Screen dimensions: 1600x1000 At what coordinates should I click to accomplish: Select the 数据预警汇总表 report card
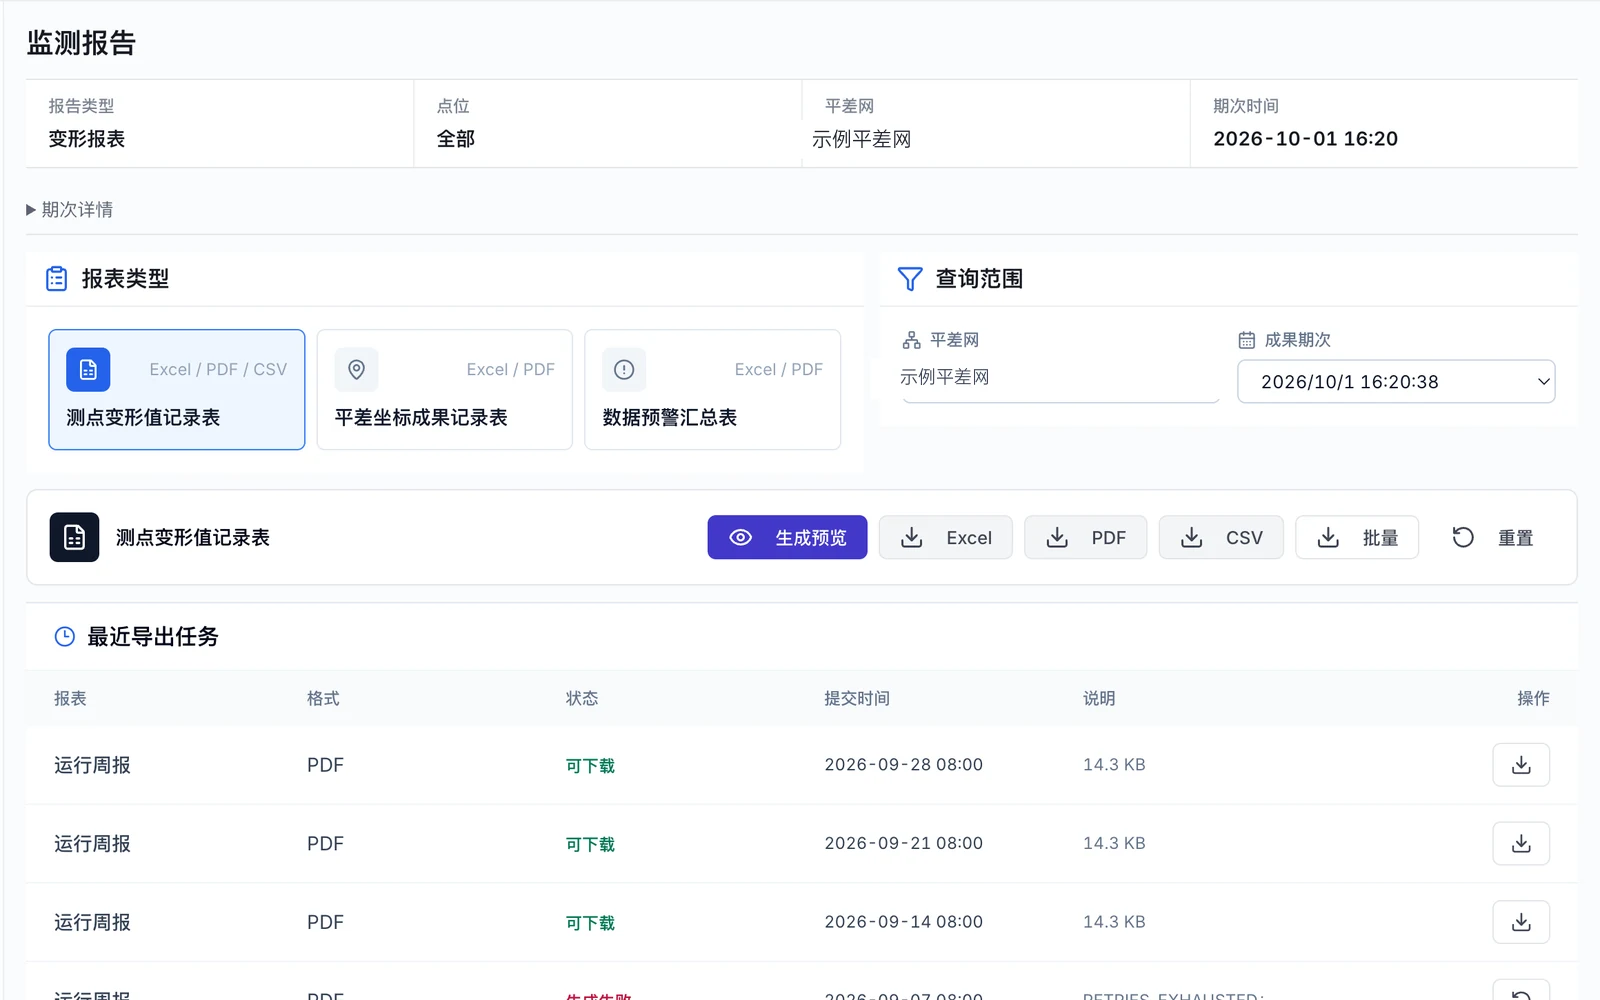[713, 390]
